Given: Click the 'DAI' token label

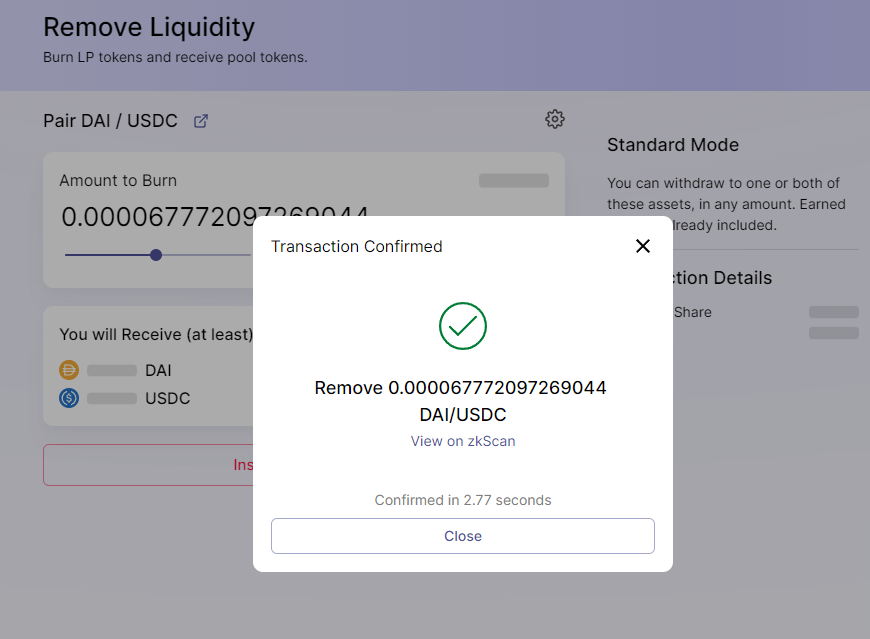Looking at the screenshot, I should [x=158, y=371].
